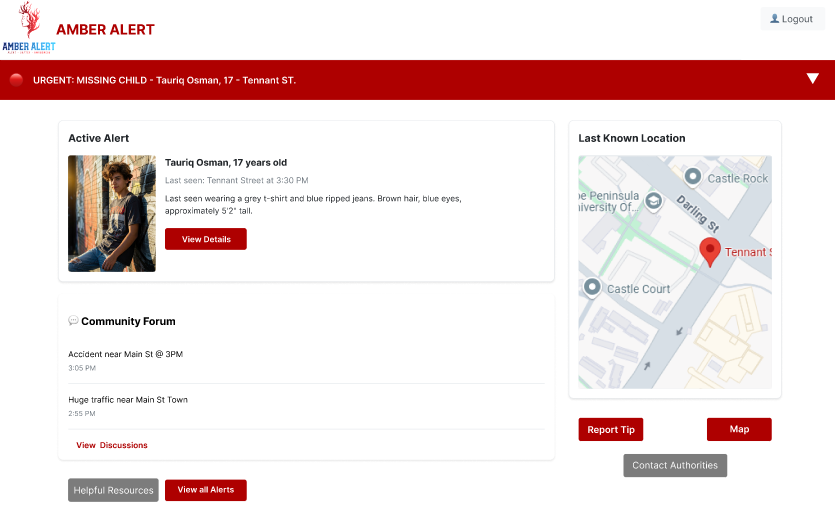Log out using the Logout button
Viewport: 835px width, 521px height.
(792, 19)
